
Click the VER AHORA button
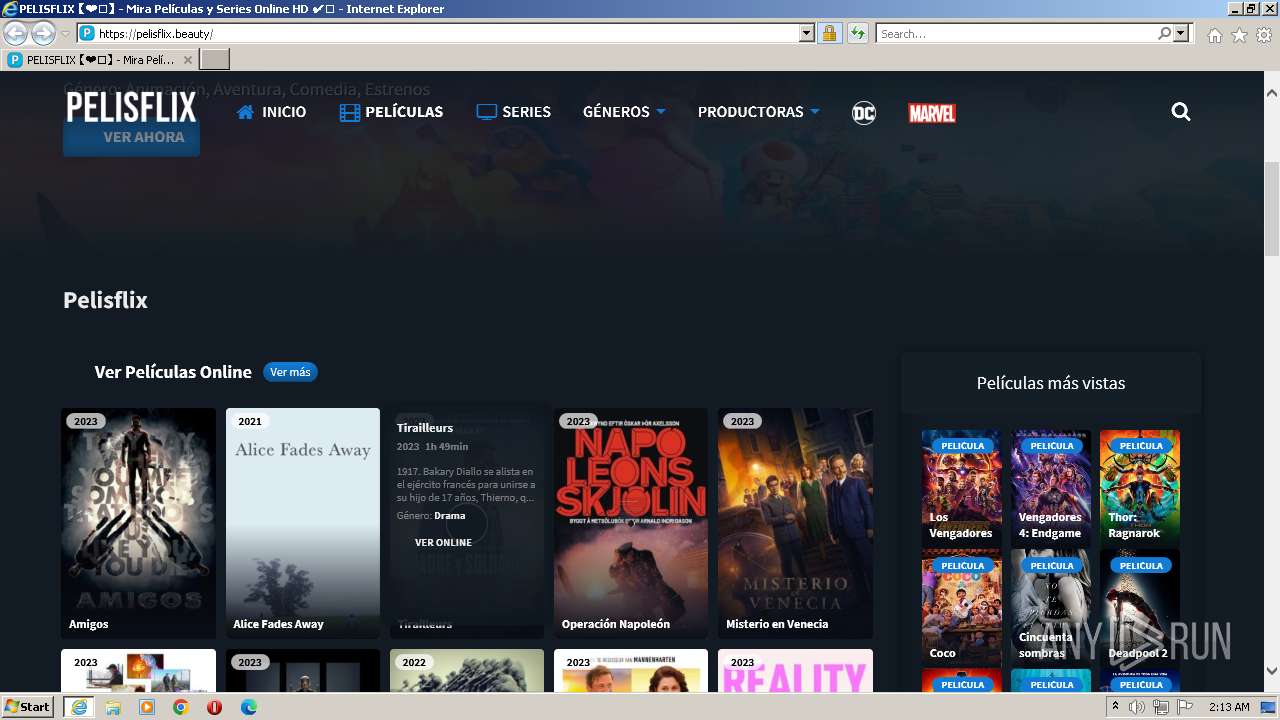[131, 137]
